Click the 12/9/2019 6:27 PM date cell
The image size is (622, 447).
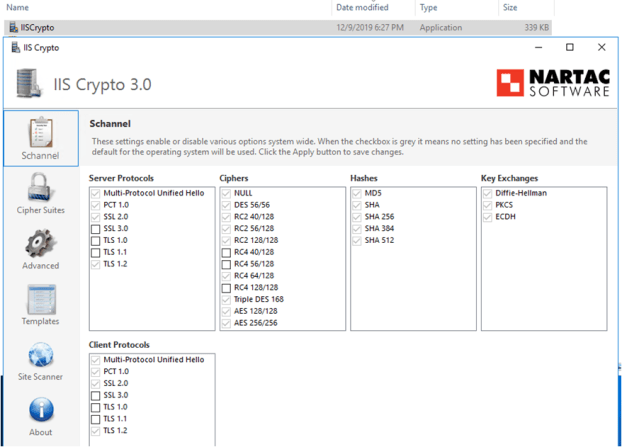pyautogui.click(x=370, y=27)
